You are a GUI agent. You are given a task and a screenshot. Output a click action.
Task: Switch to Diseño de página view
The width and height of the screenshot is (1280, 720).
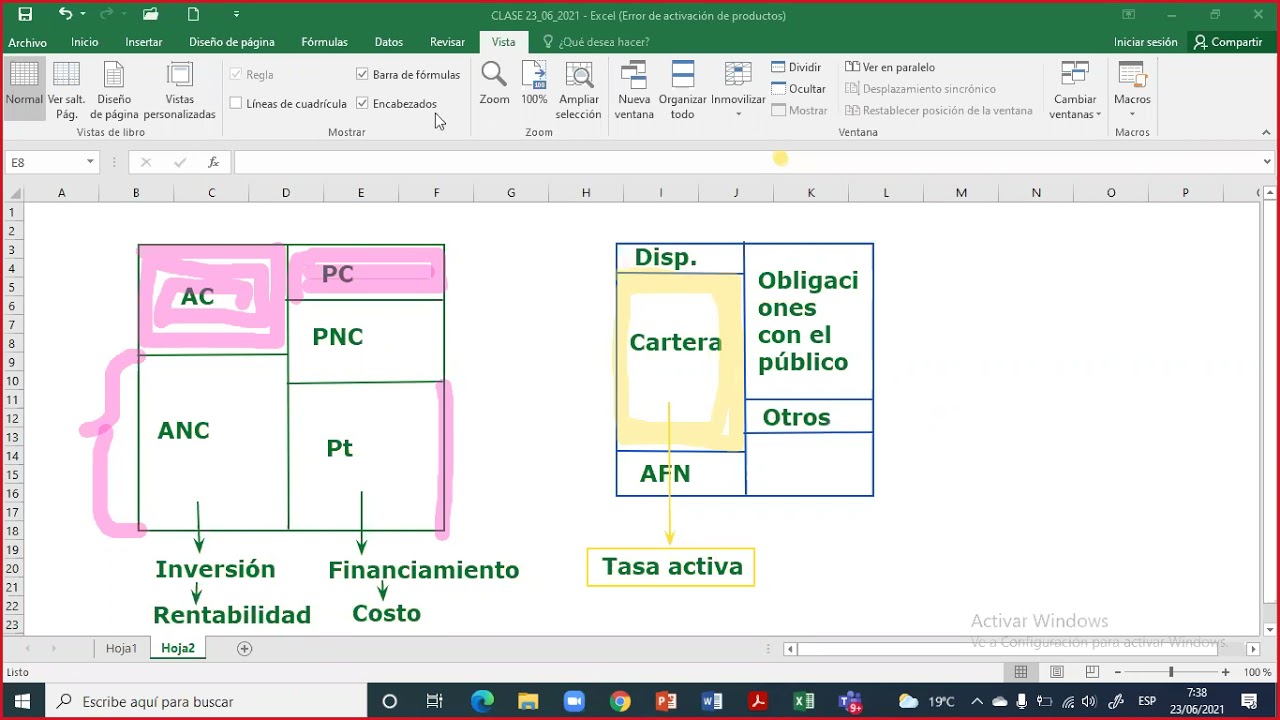(x=114, y=90)
